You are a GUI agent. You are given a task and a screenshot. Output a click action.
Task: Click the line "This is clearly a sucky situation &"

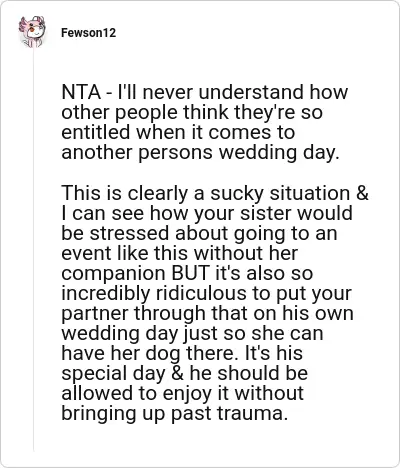click(x=215, y=193)
